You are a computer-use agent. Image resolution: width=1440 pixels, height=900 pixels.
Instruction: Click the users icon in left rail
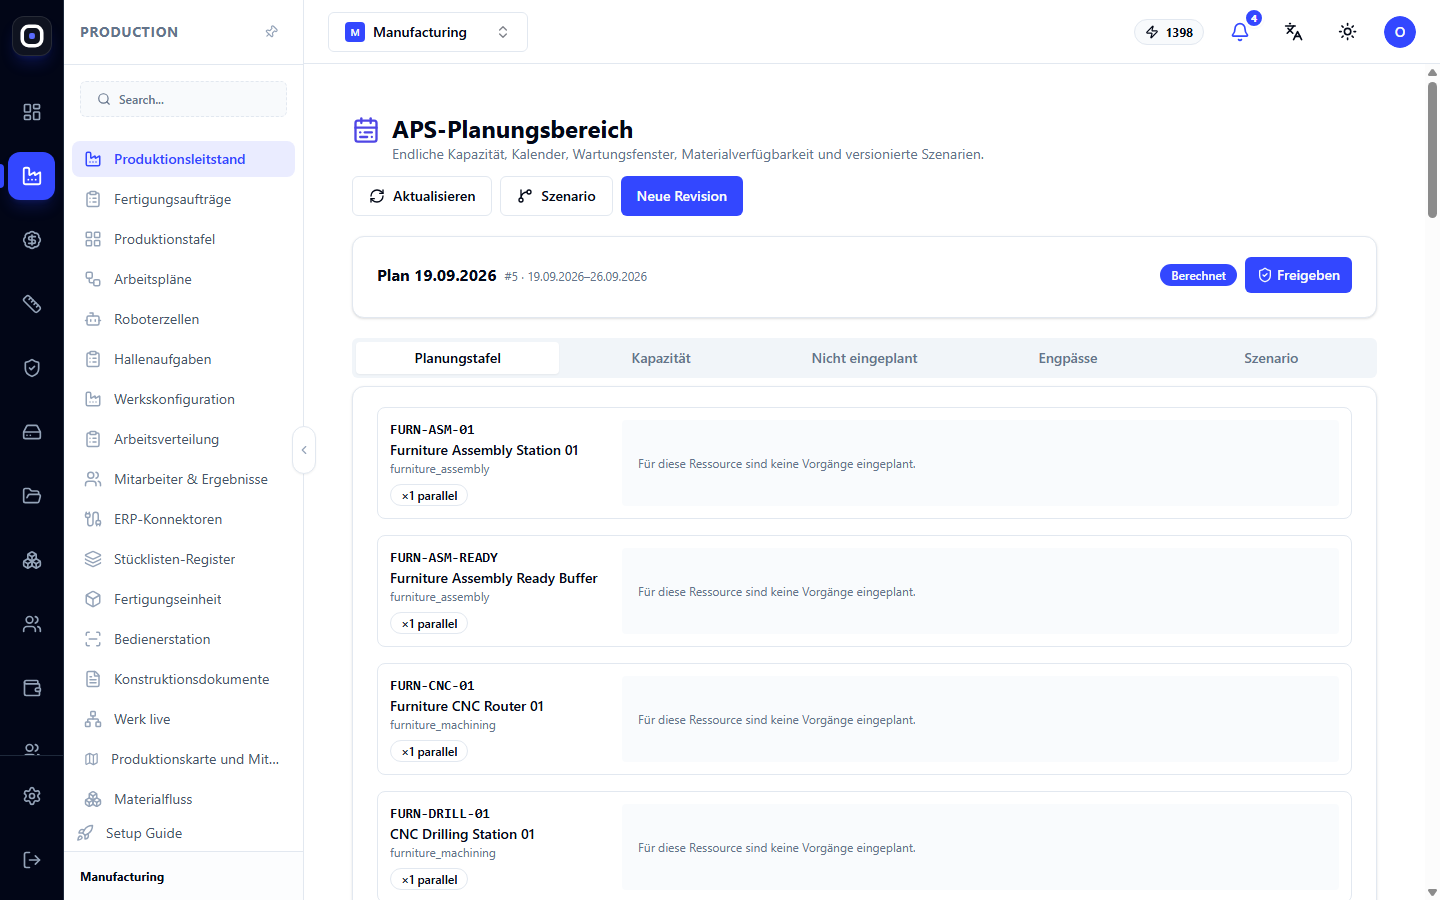coord(32,624)
